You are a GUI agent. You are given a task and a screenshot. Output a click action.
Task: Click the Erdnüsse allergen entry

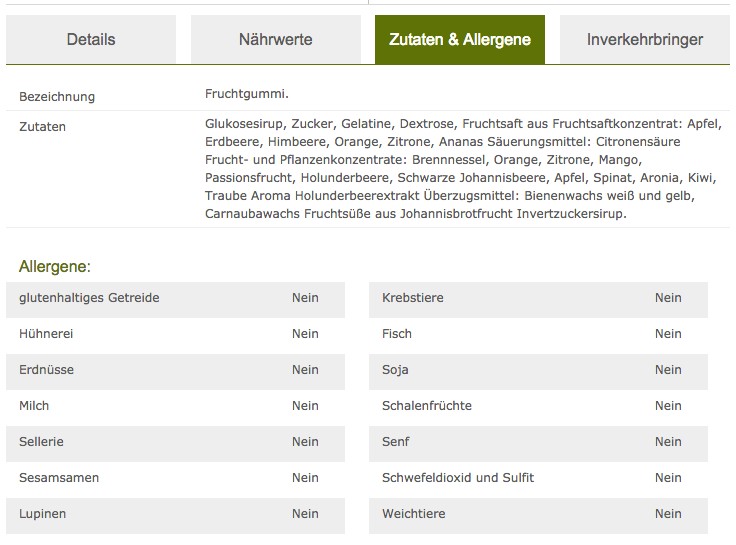coord(46,370)
